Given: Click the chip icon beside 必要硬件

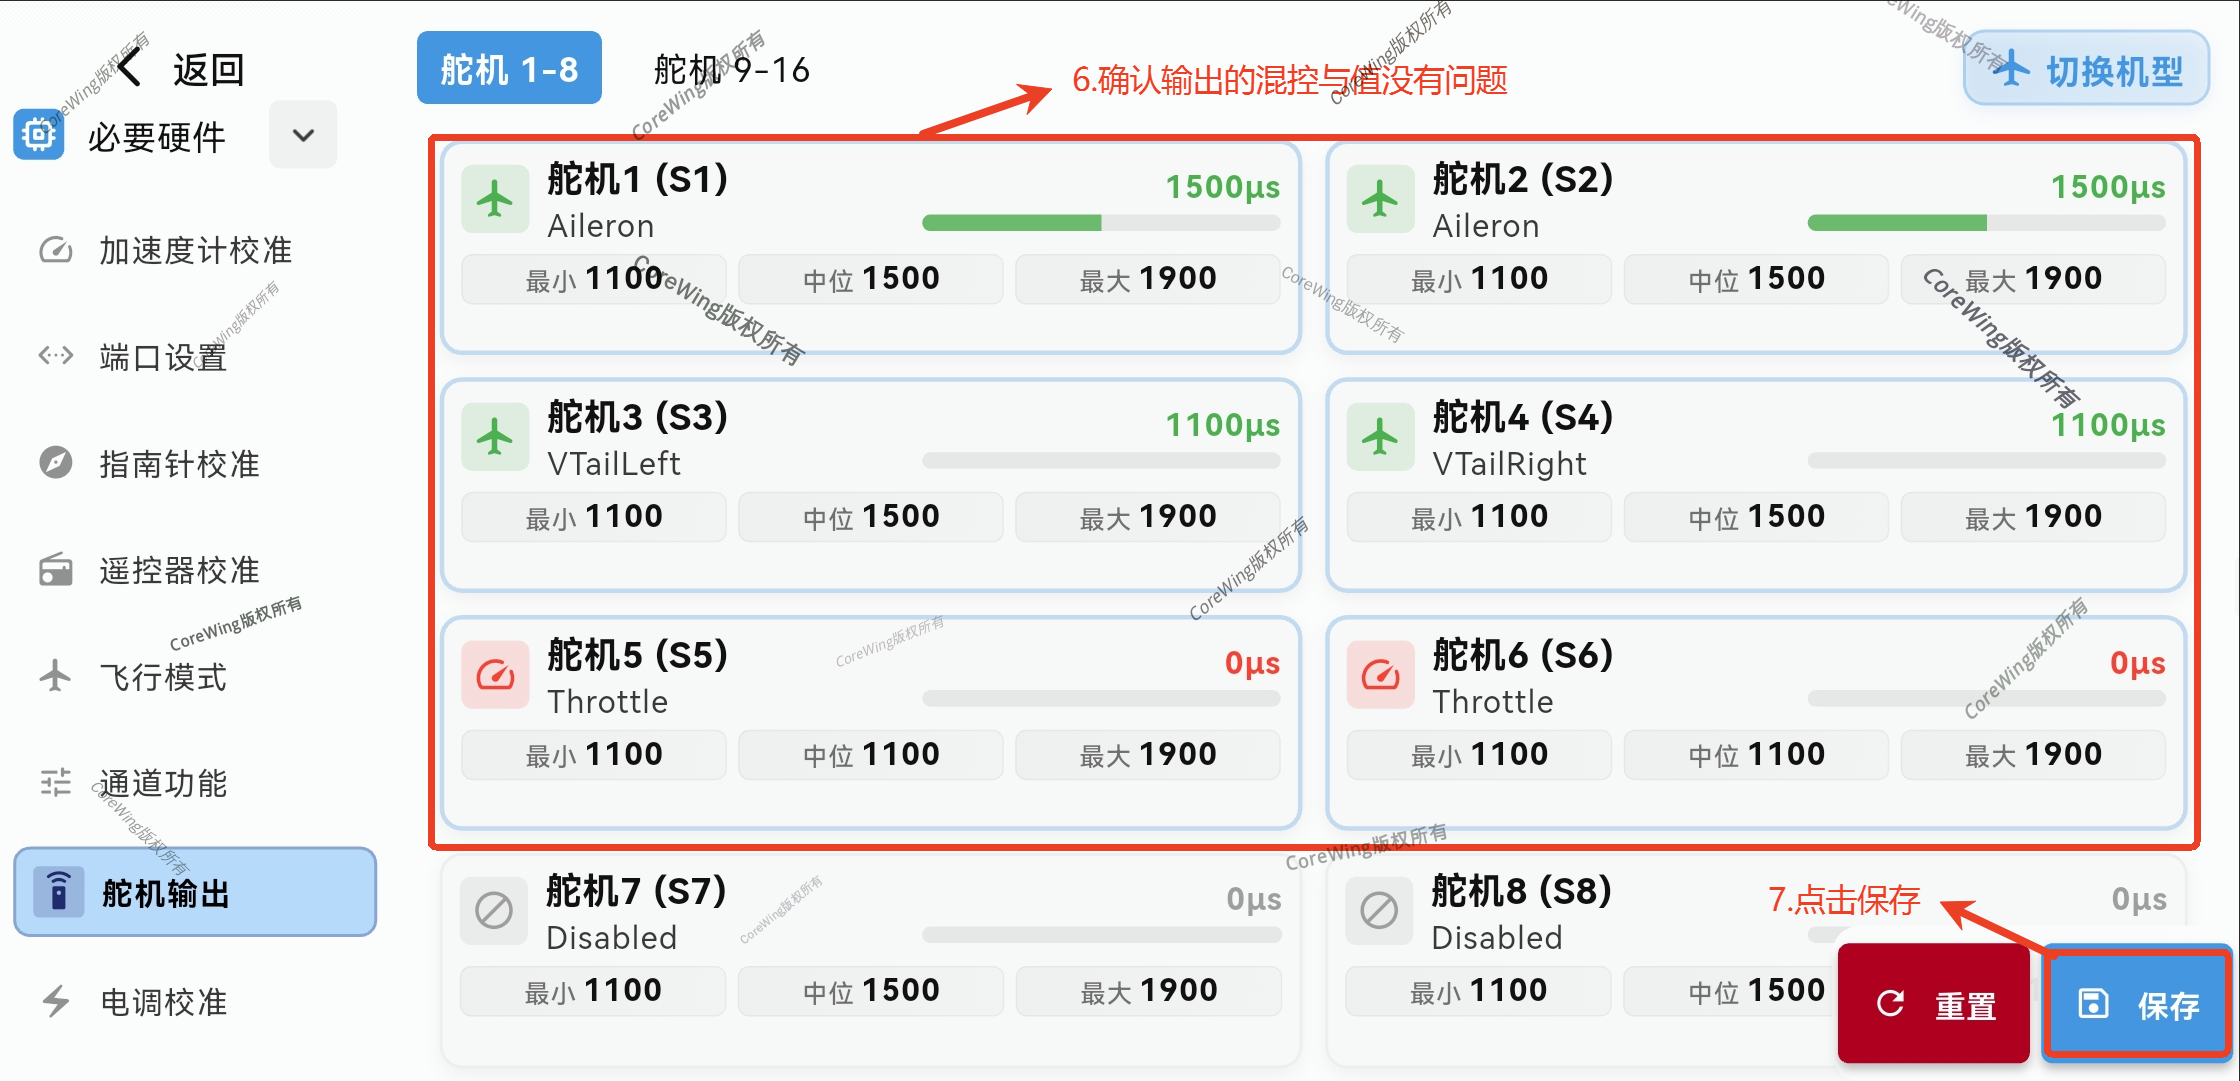Looking at the screenshot, I should pos(39,135).
